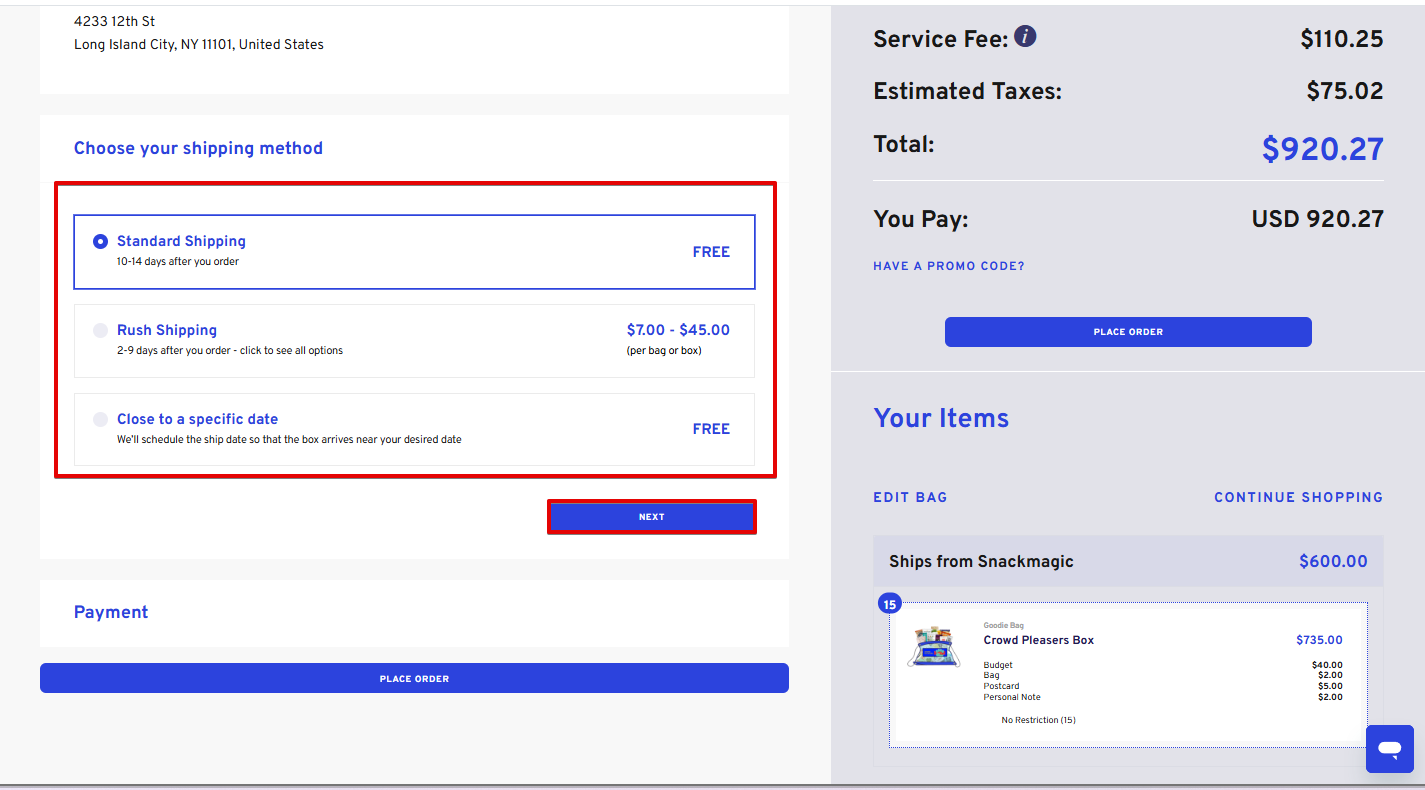Viewport: 1425px width, 790px height.
Task: Click the Crowd Pleasers Box product image
Action: (x=933, y=647)
